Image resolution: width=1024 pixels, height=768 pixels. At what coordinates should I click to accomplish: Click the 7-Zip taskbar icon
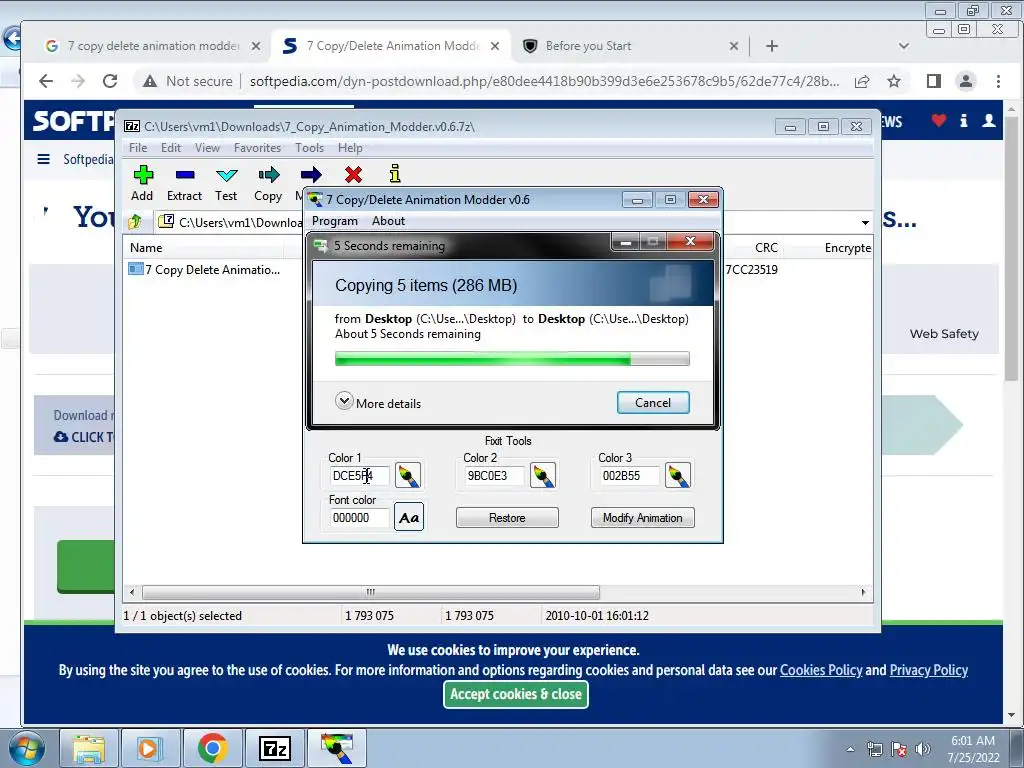click(274, 748)
